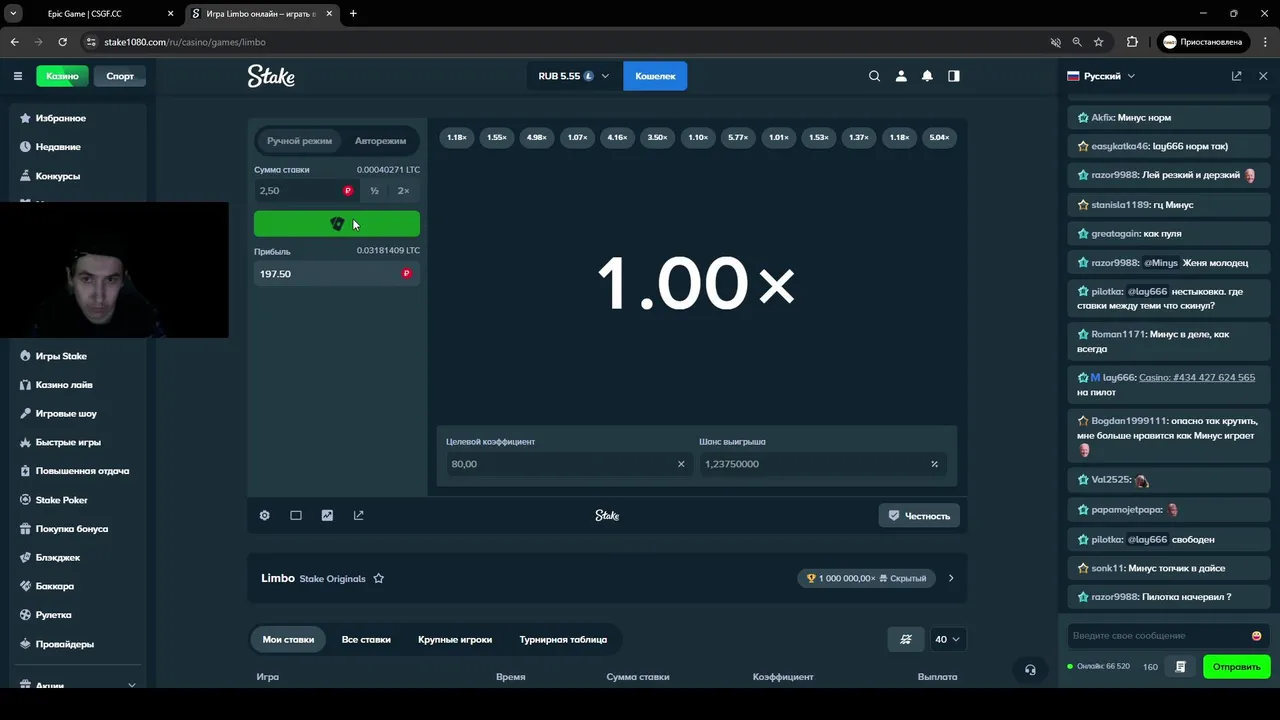Toggle the live bets feed icon
Image resolution: width=1280 pixels, height=720 pixels.
click(x=906, y=639)
